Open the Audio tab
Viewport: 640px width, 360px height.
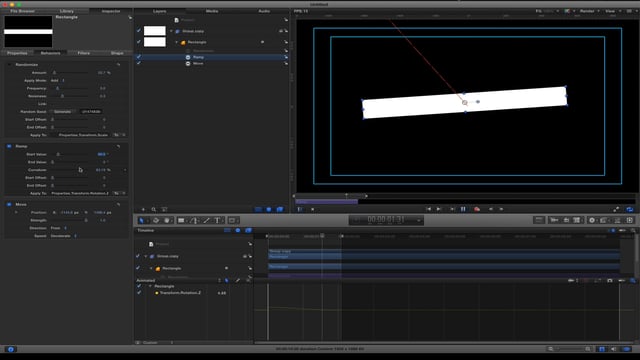tap(264, 11)
